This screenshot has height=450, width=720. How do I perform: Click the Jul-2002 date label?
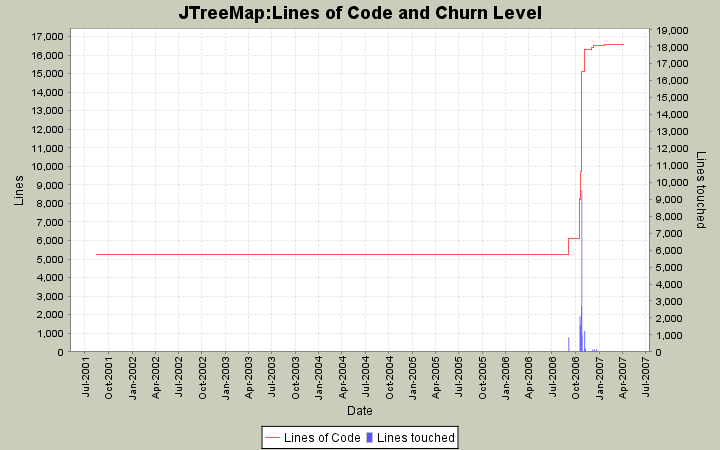tap(179, 376)
